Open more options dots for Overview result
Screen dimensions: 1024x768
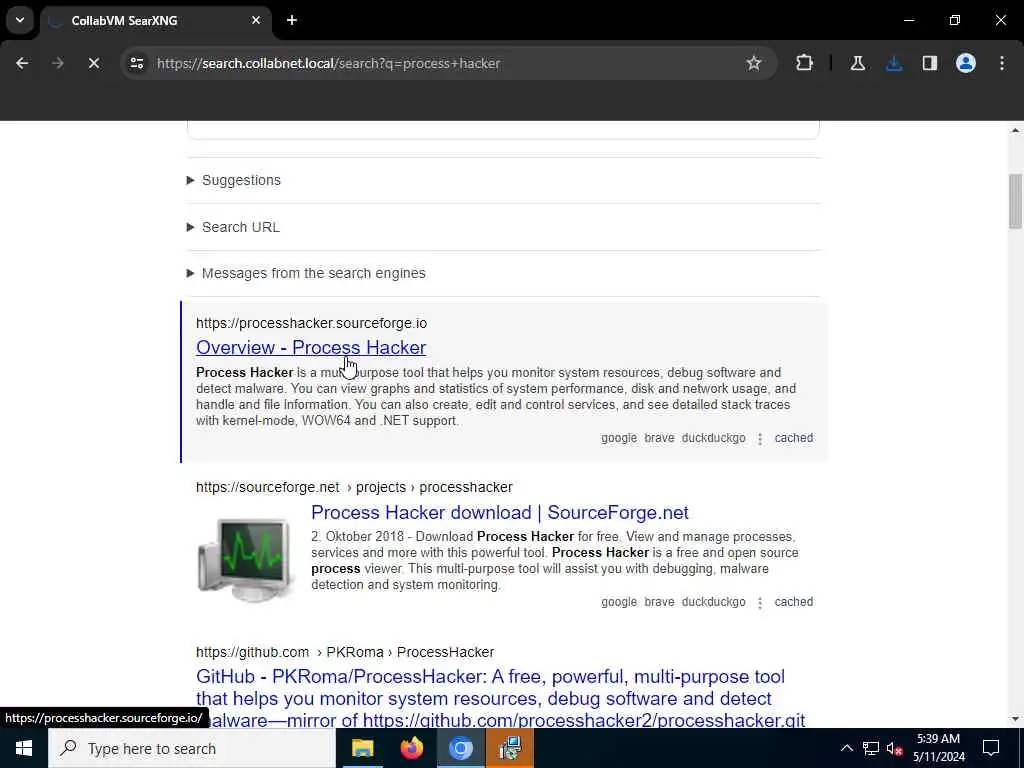[x=760, y=439]
